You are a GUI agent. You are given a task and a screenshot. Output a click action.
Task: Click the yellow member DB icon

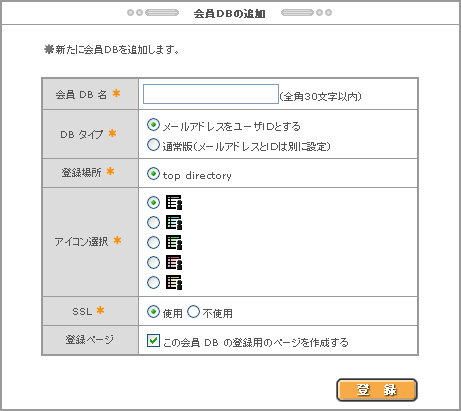[x=174, y=282]
